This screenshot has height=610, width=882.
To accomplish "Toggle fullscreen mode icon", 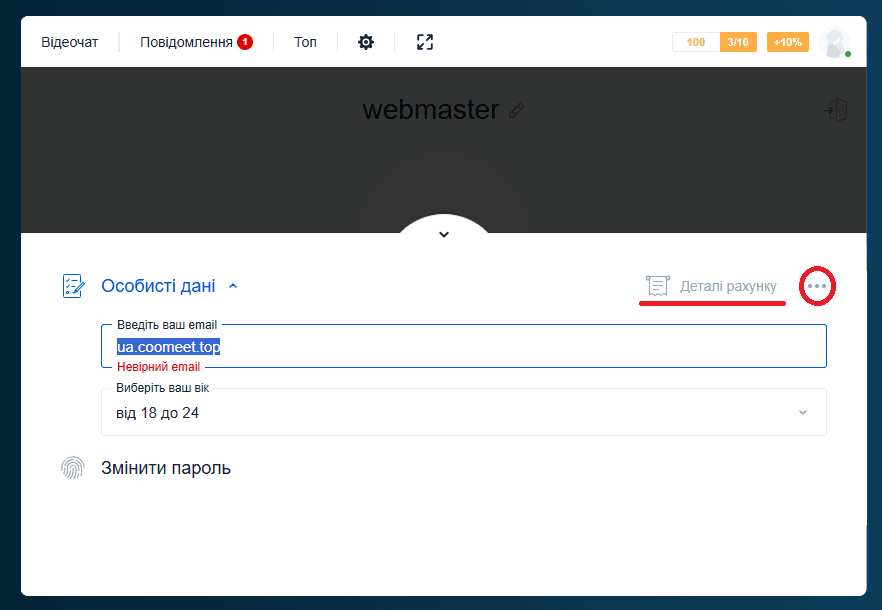I will tap(425, 42).
